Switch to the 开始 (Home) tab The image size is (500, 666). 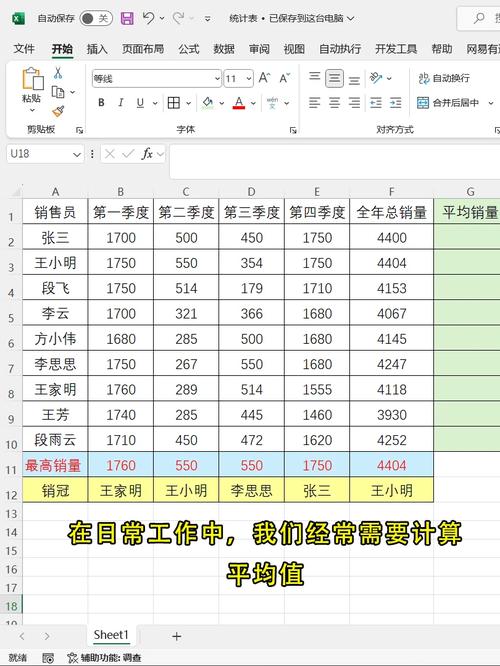(62, 49)
